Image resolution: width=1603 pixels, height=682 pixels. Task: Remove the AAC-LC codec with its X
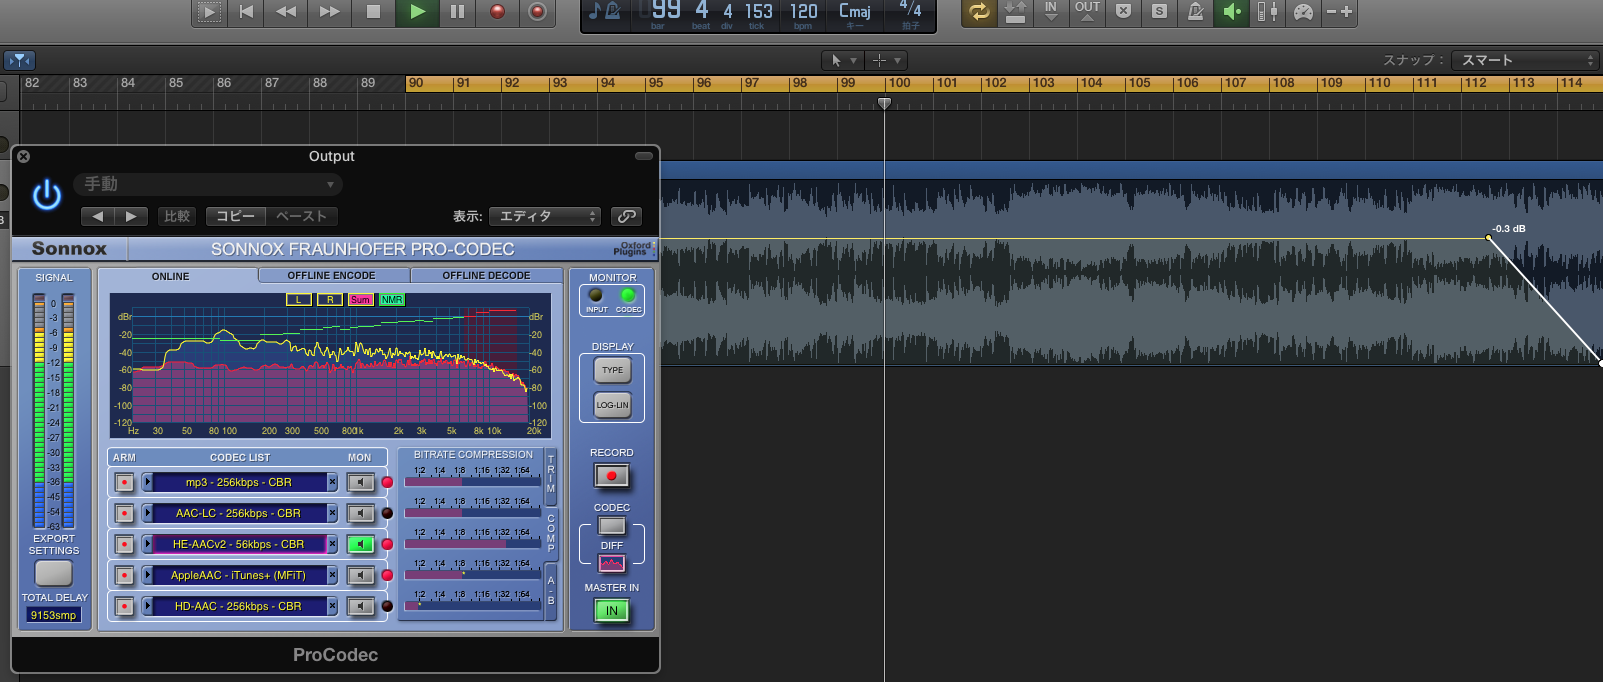(333, 513)
